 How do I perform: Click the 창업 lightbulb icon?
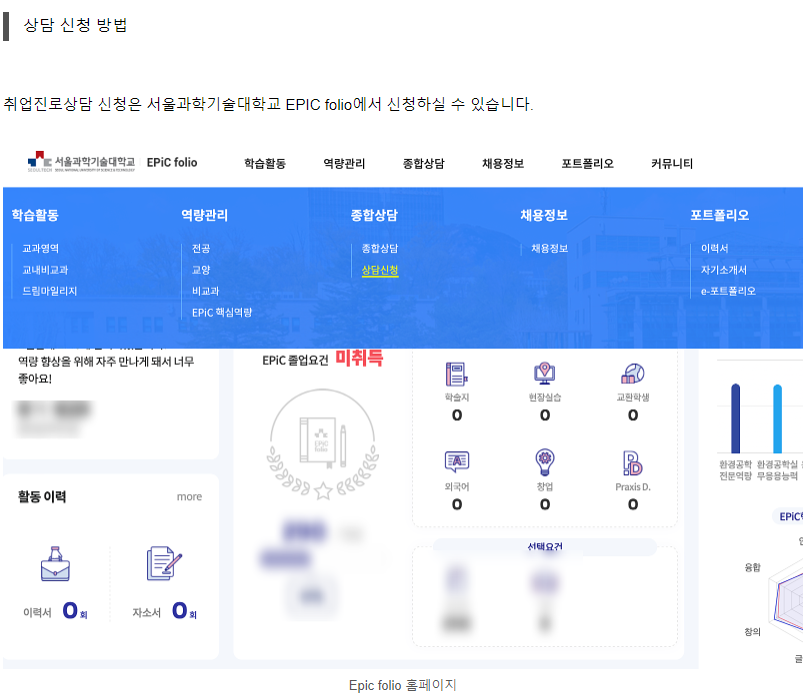pyautogui.click(x=545, y=462)
